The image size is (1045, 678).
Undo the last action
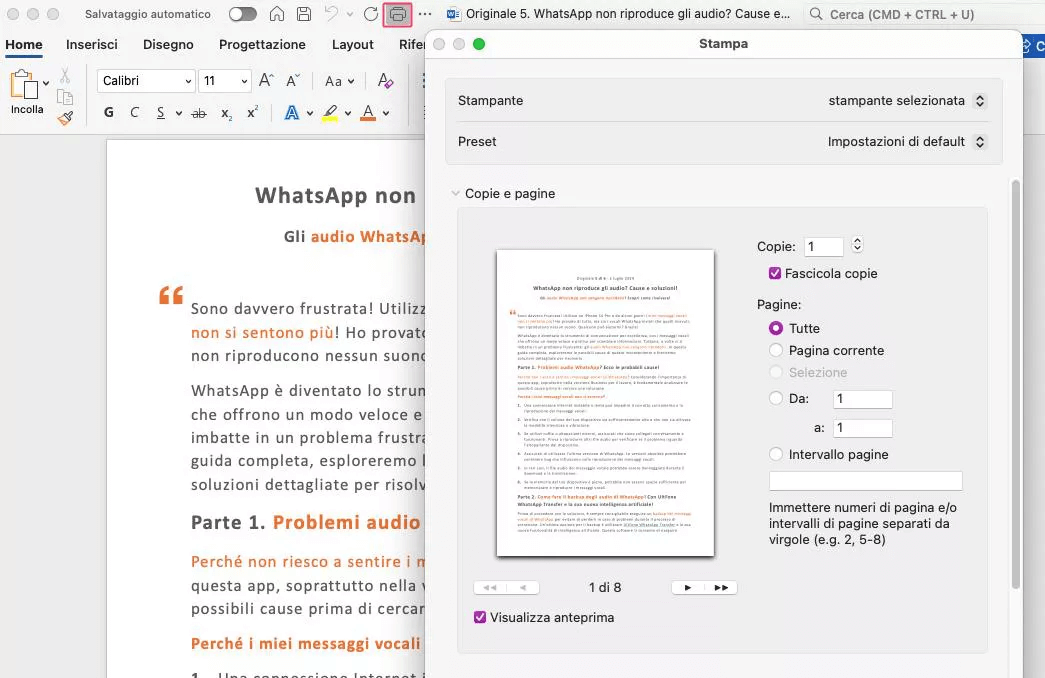coord(331,13)
